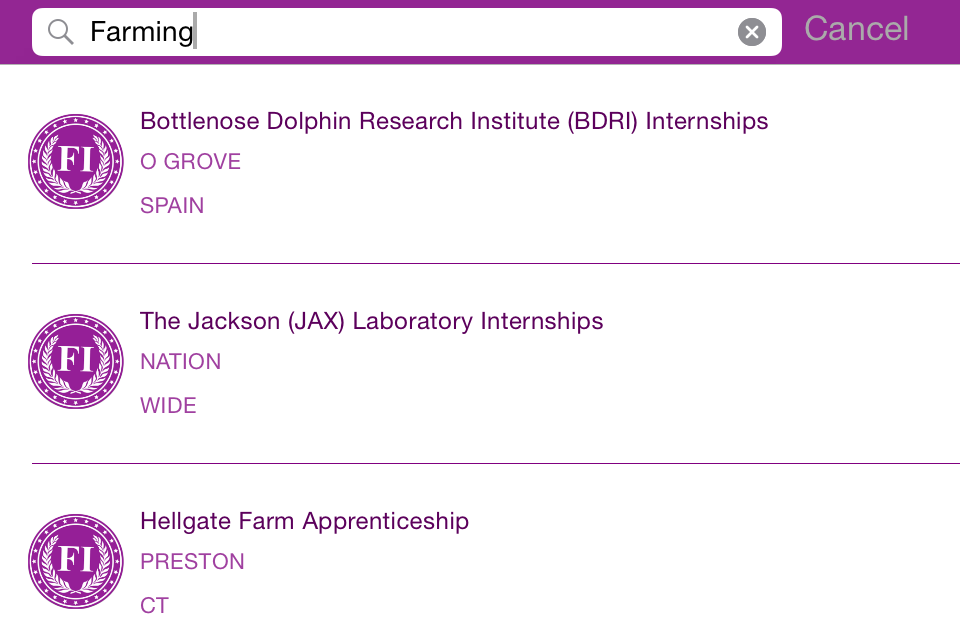This screenshot has height=640, width=960.
Task: Open Hellgate Farm Apprenticeship listing
Action: click(x=304, y=521)
